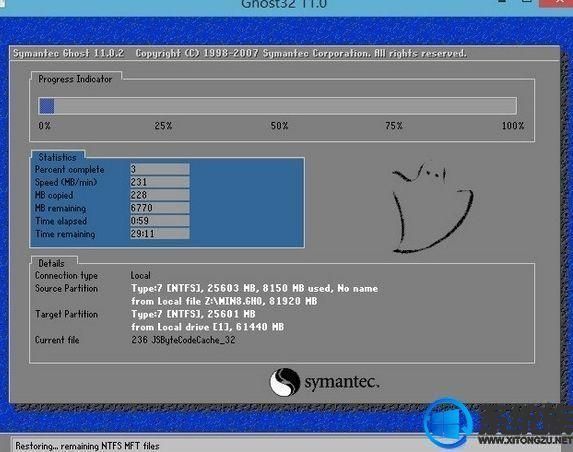
Task: Click the Statistics heading
Action: point(57,157)
